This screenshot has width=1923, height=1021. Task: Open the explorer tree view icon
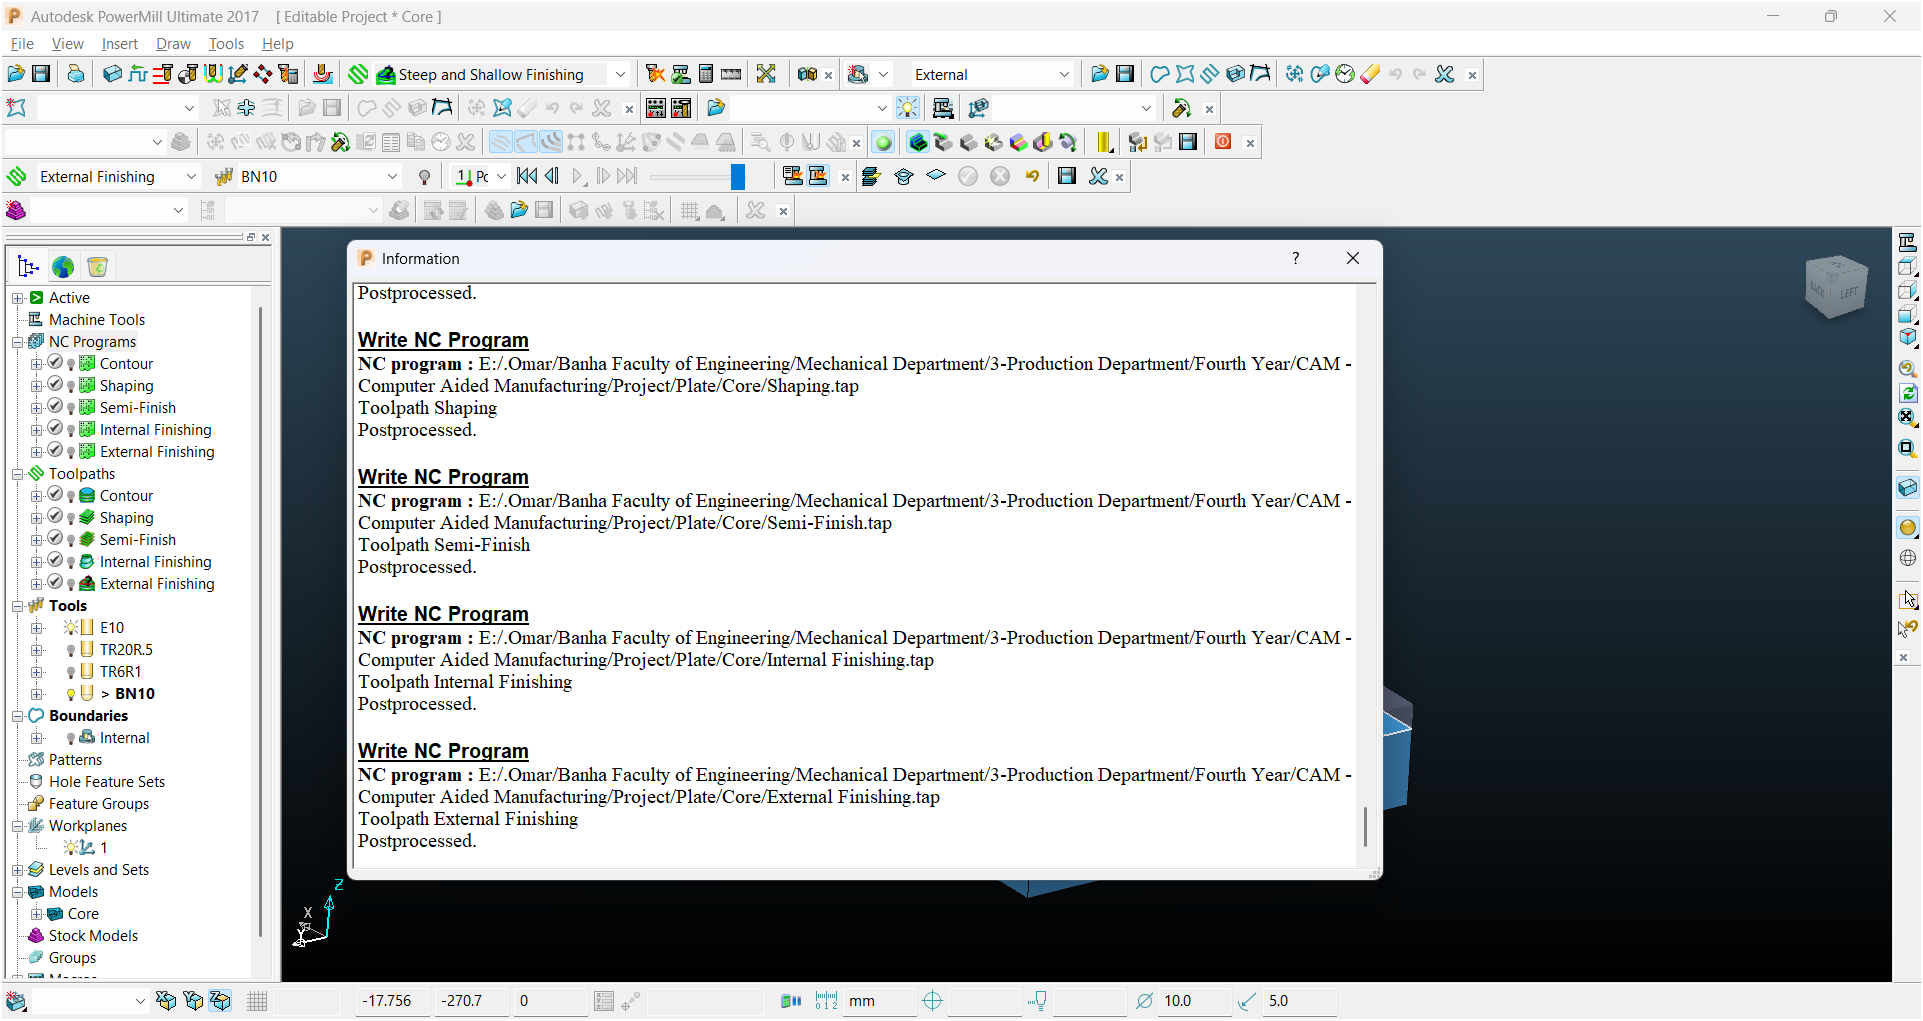click(28, 267)
